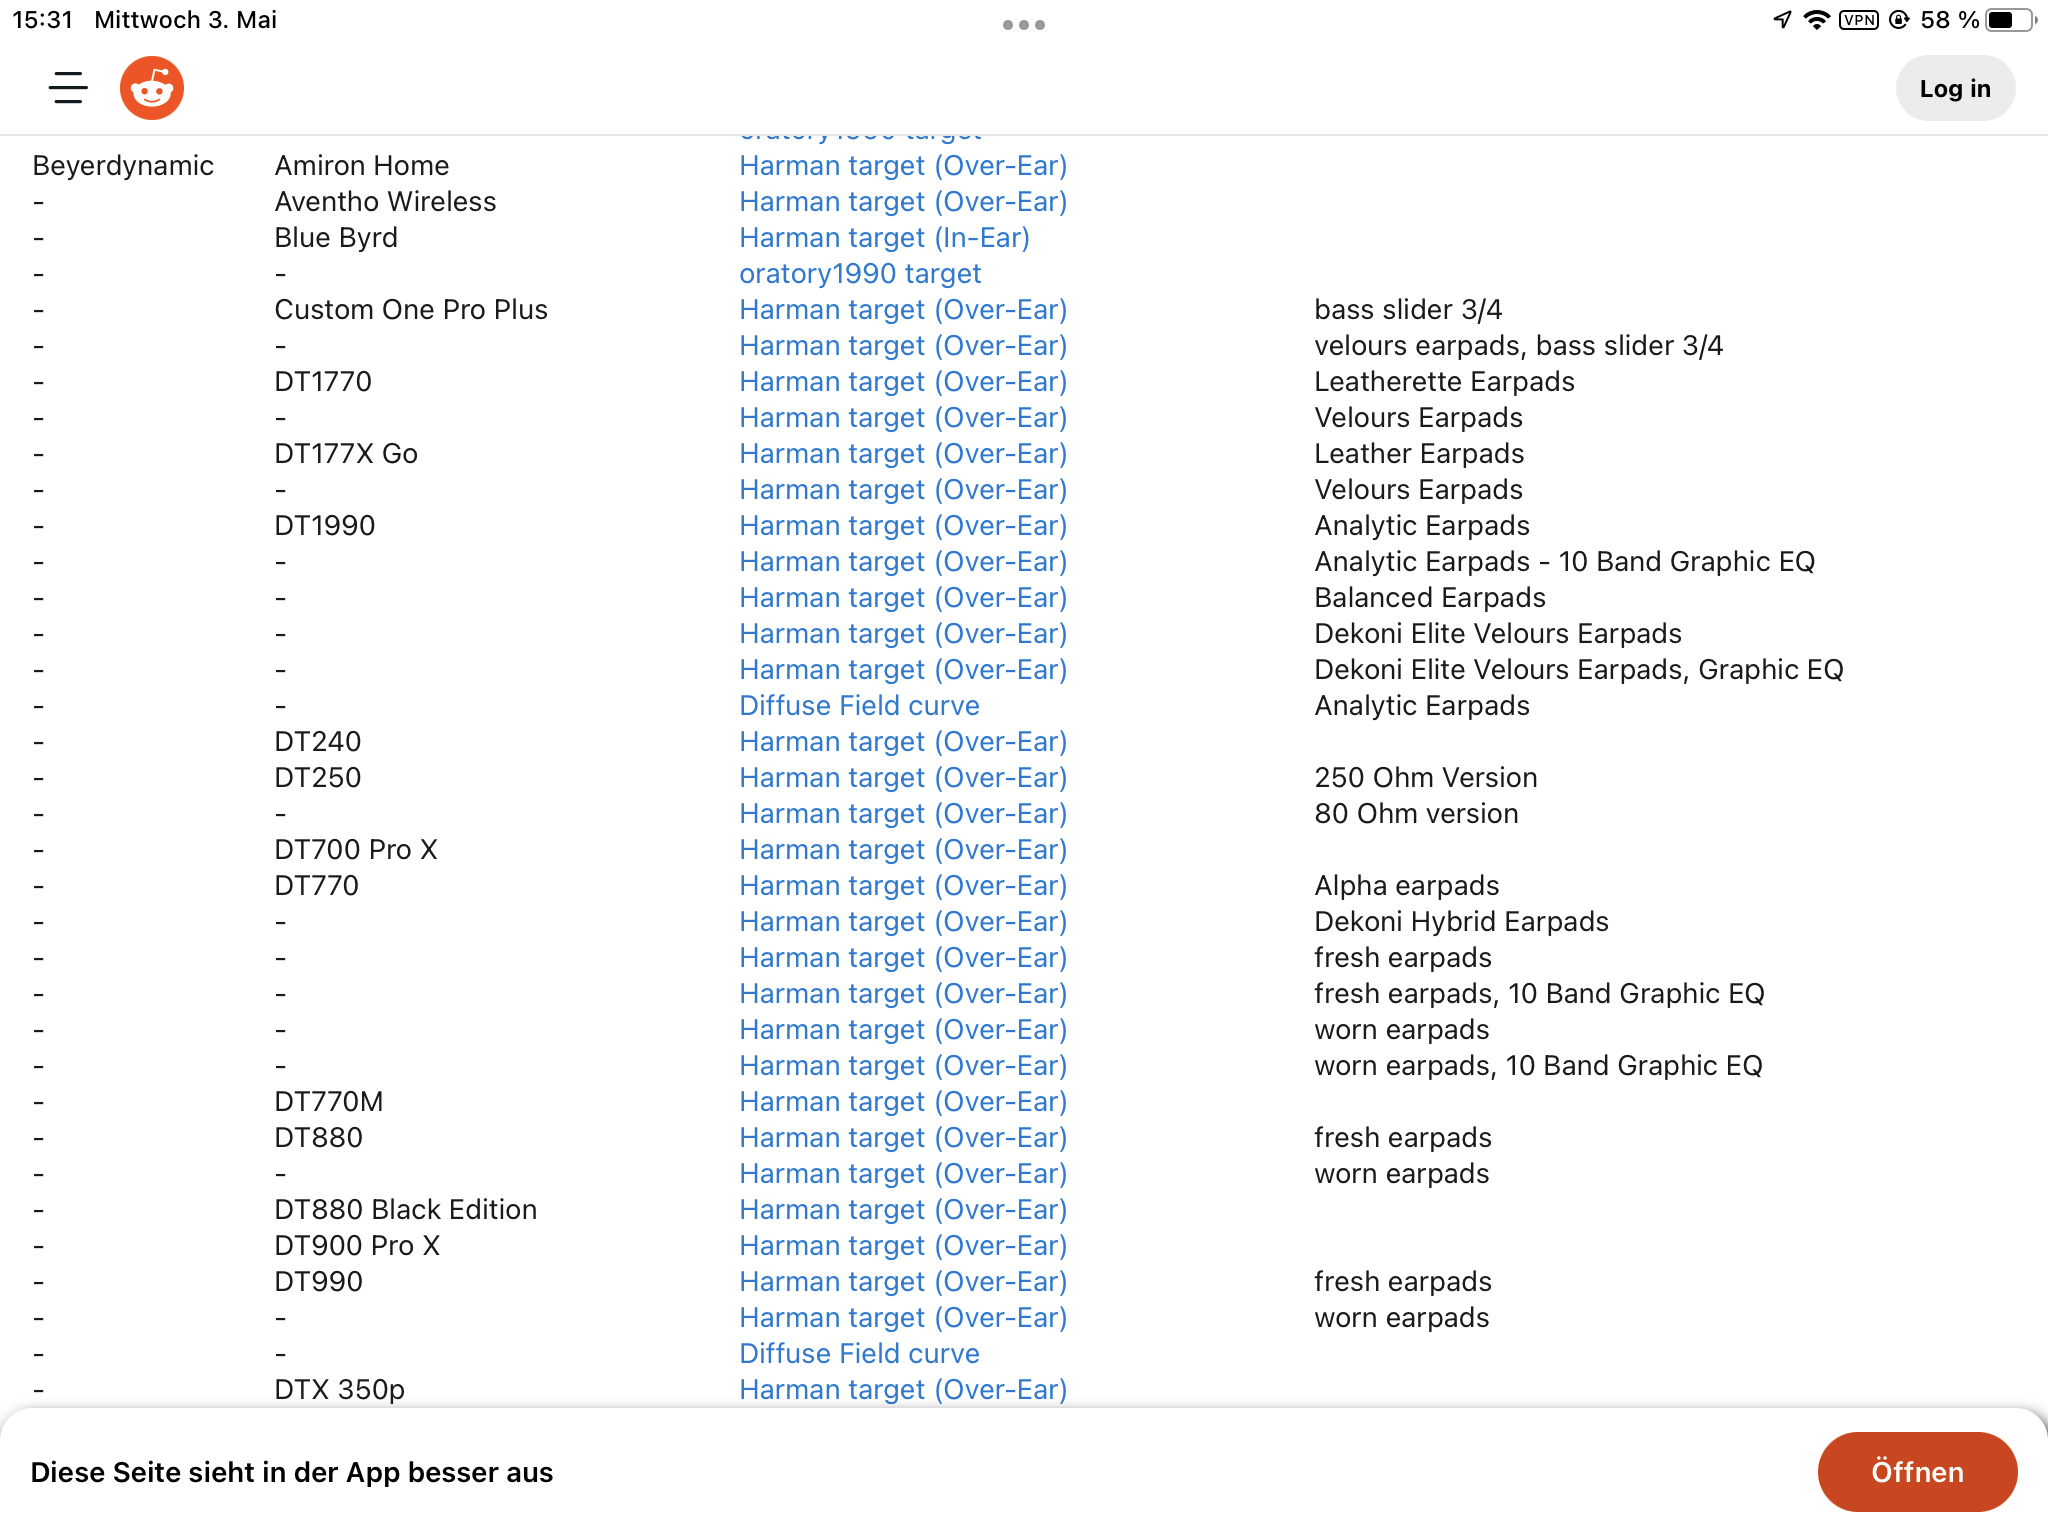Select the Beyerdynamic brand cell

(123, 166)
